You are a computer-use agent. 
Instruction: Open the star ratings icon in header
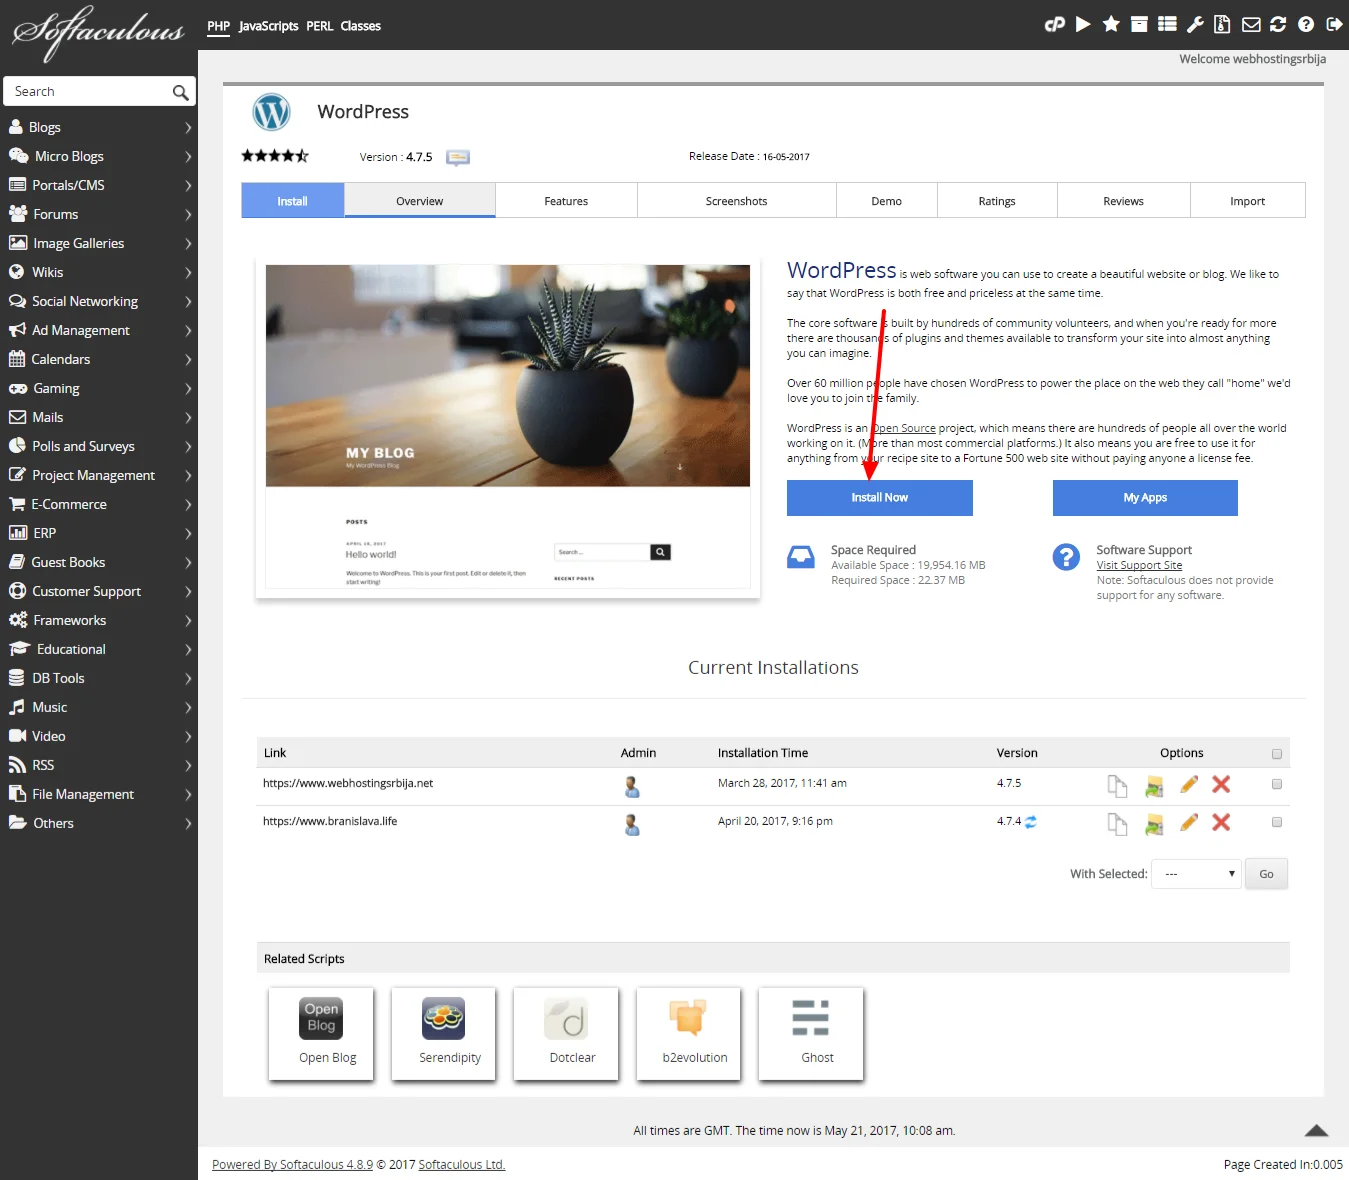1111,25
